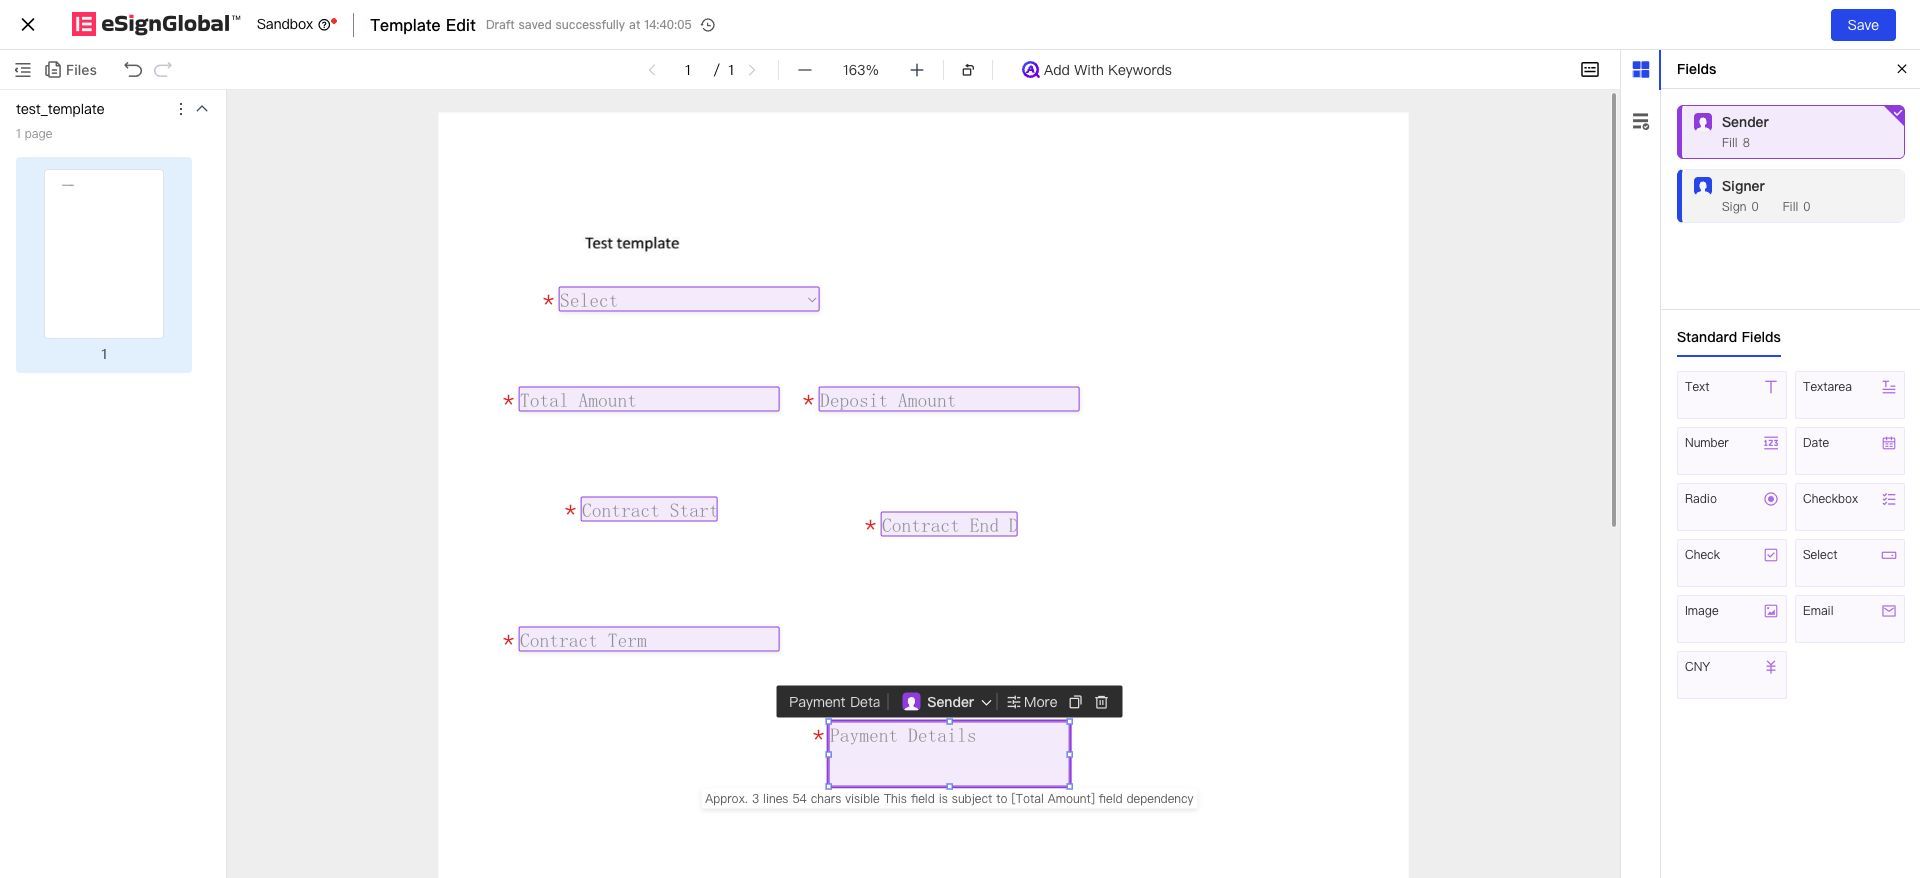The width and height of the screenshot is (1920, 878).
Task: Open Add With Keywords tool
Action: 1096,70
